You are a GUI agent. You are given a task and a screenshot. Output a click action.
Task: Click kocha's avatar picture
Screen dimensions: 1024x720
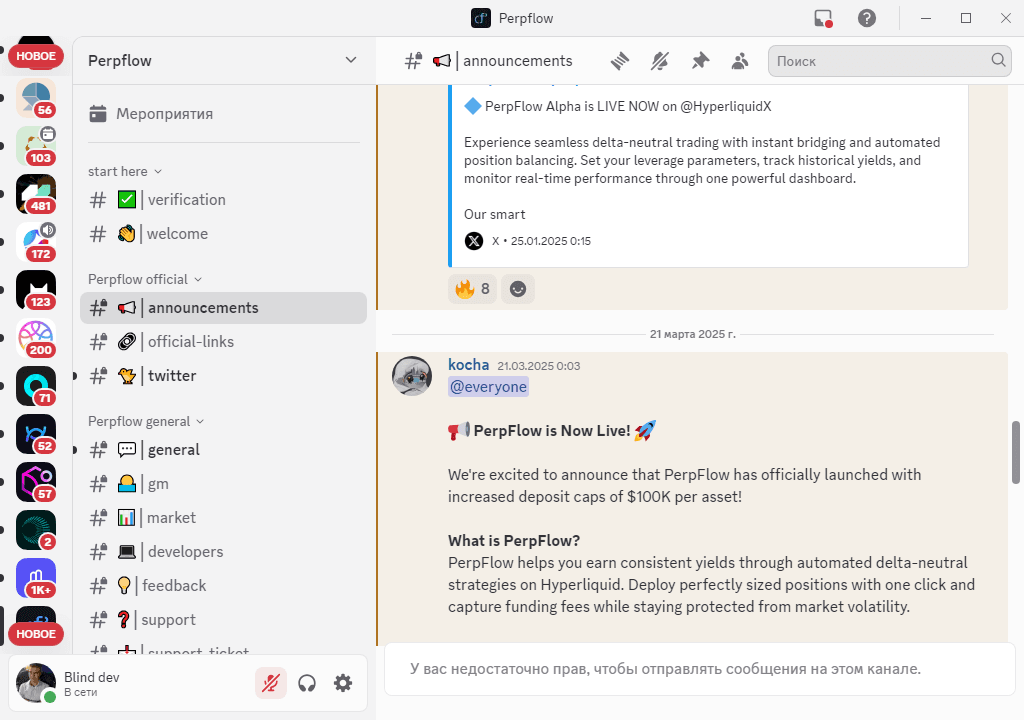click(x=411, y=376)
